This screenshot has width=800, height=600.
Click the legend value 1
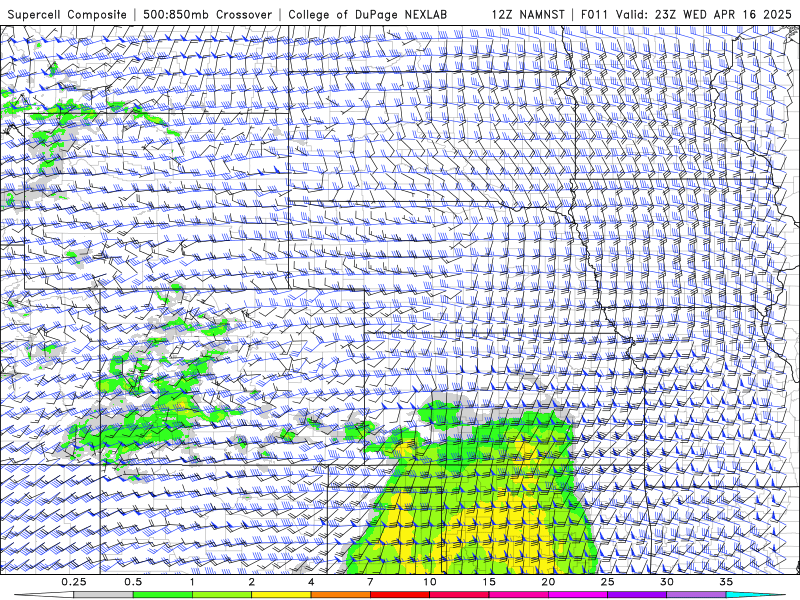pos(192,582)
